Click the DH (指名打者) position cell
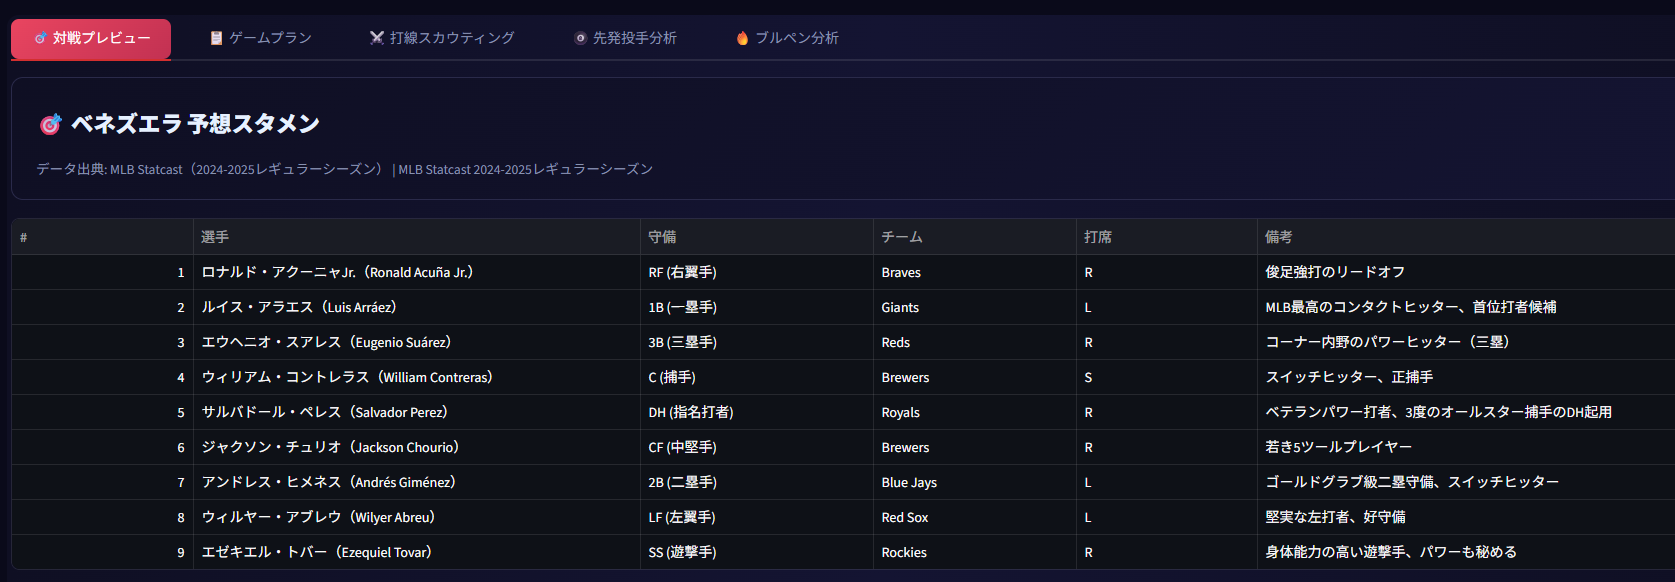The height and width of the screenshot is (582, 1675). 757,412
